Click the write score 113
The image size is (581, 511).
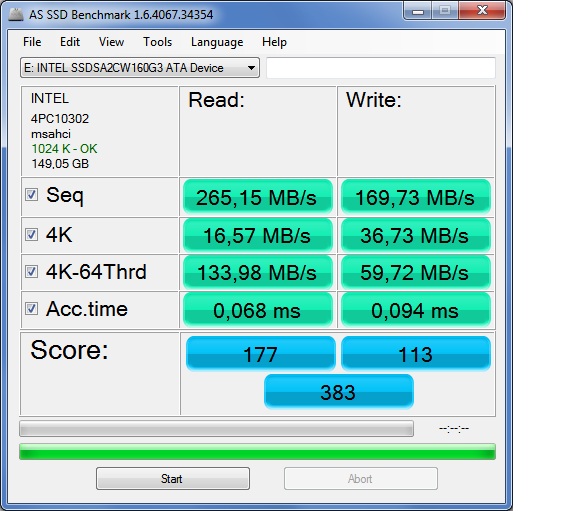tap(416, 354)
